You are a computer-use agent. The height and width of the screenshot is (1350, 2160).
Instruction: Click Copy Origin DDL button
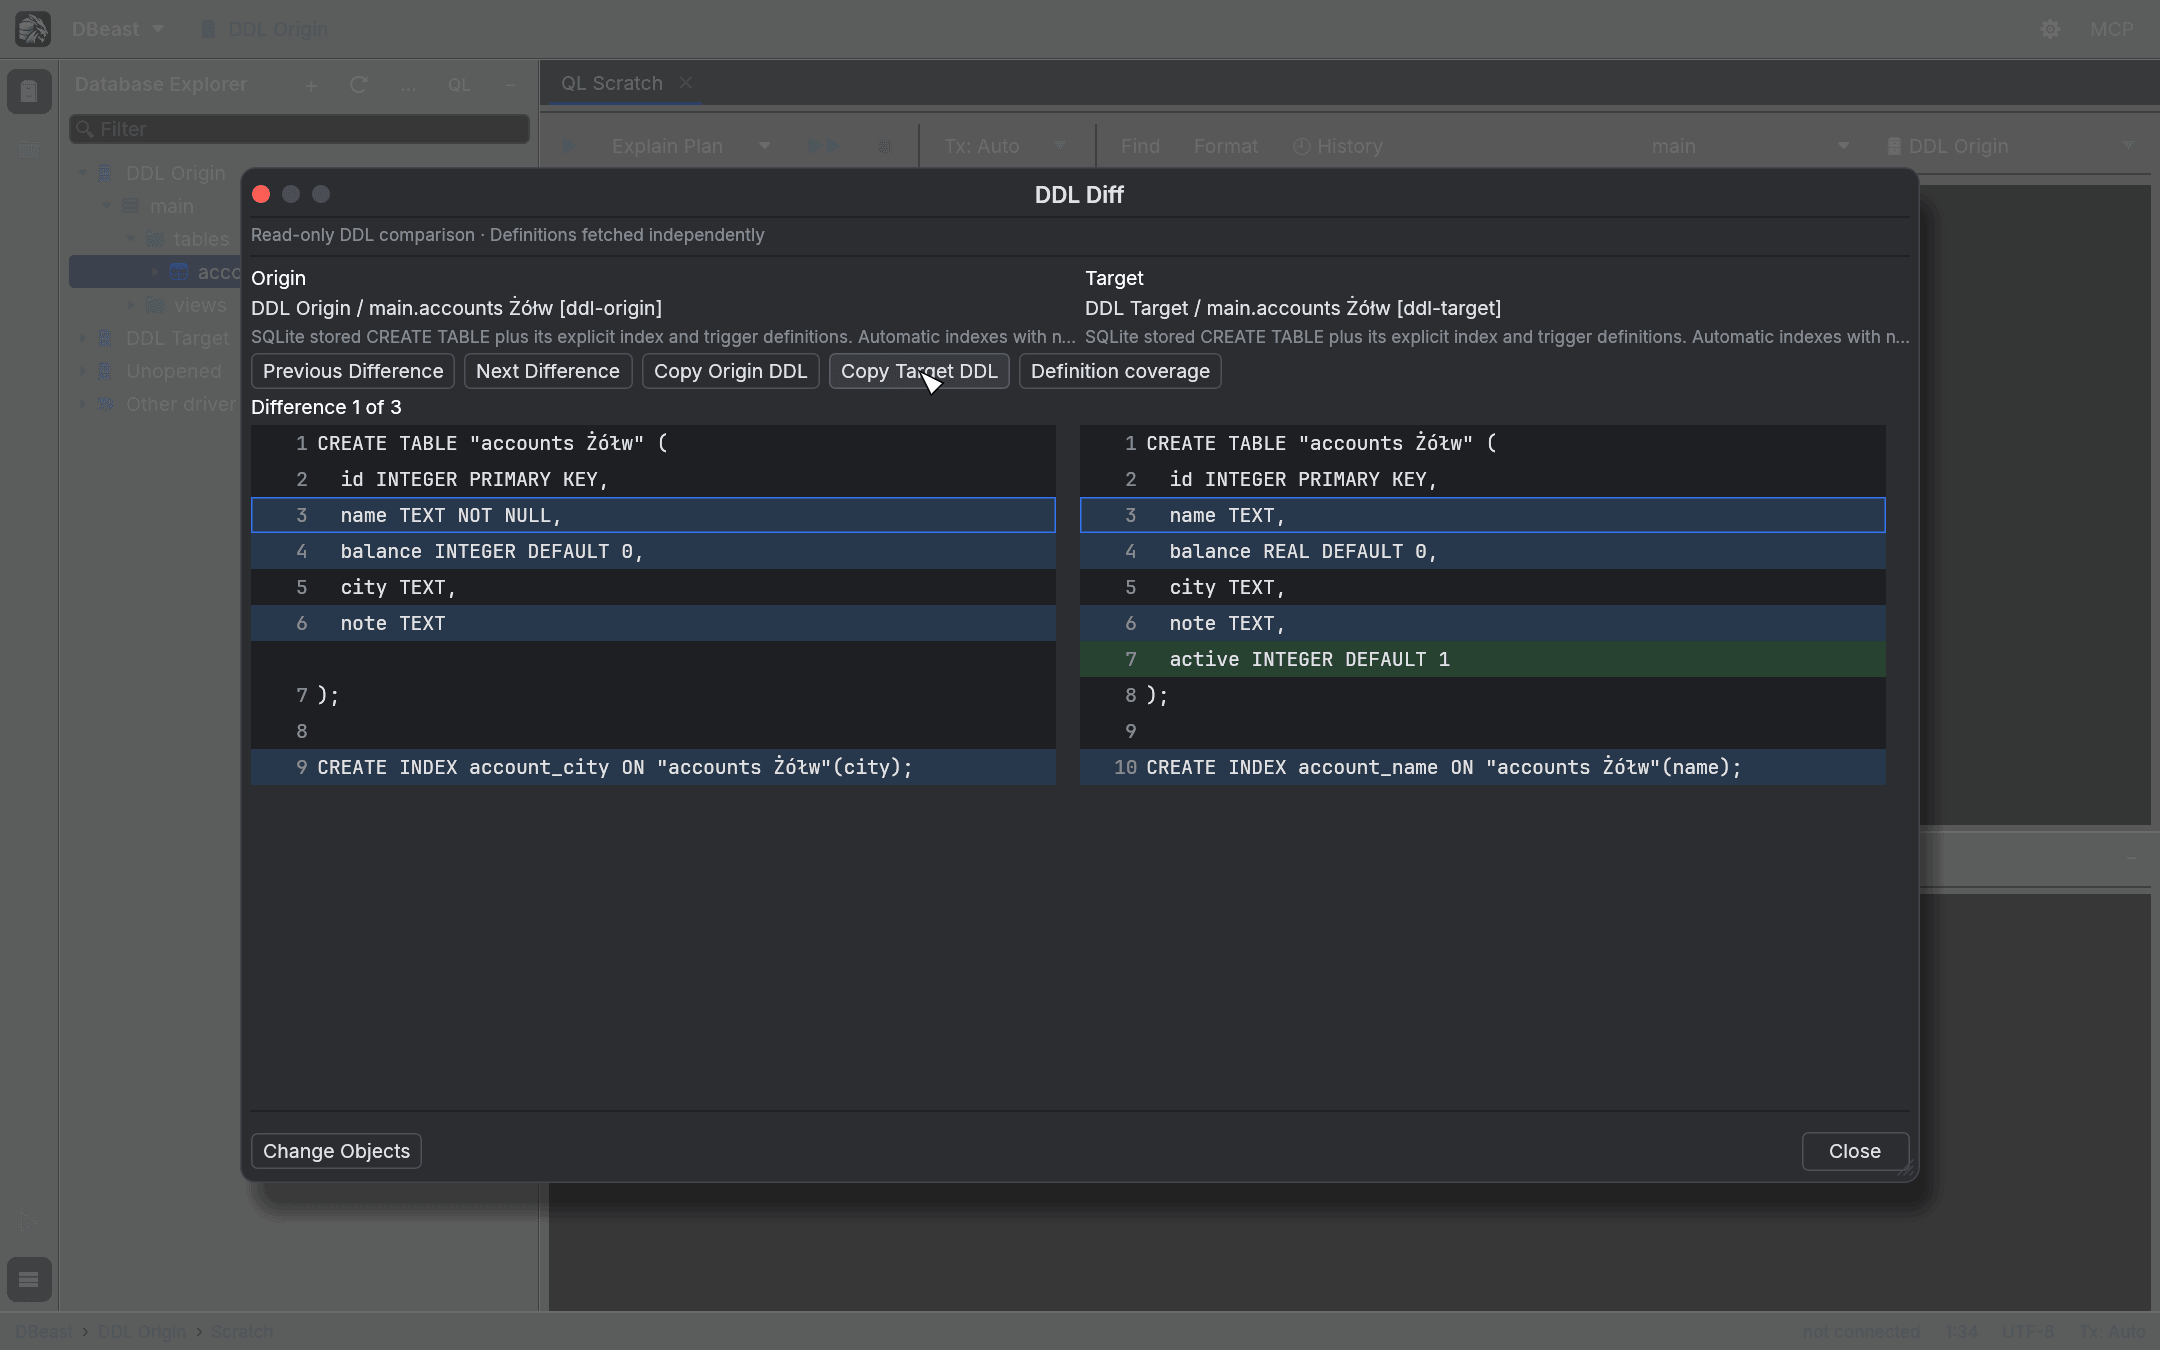(x=730, y=371)
